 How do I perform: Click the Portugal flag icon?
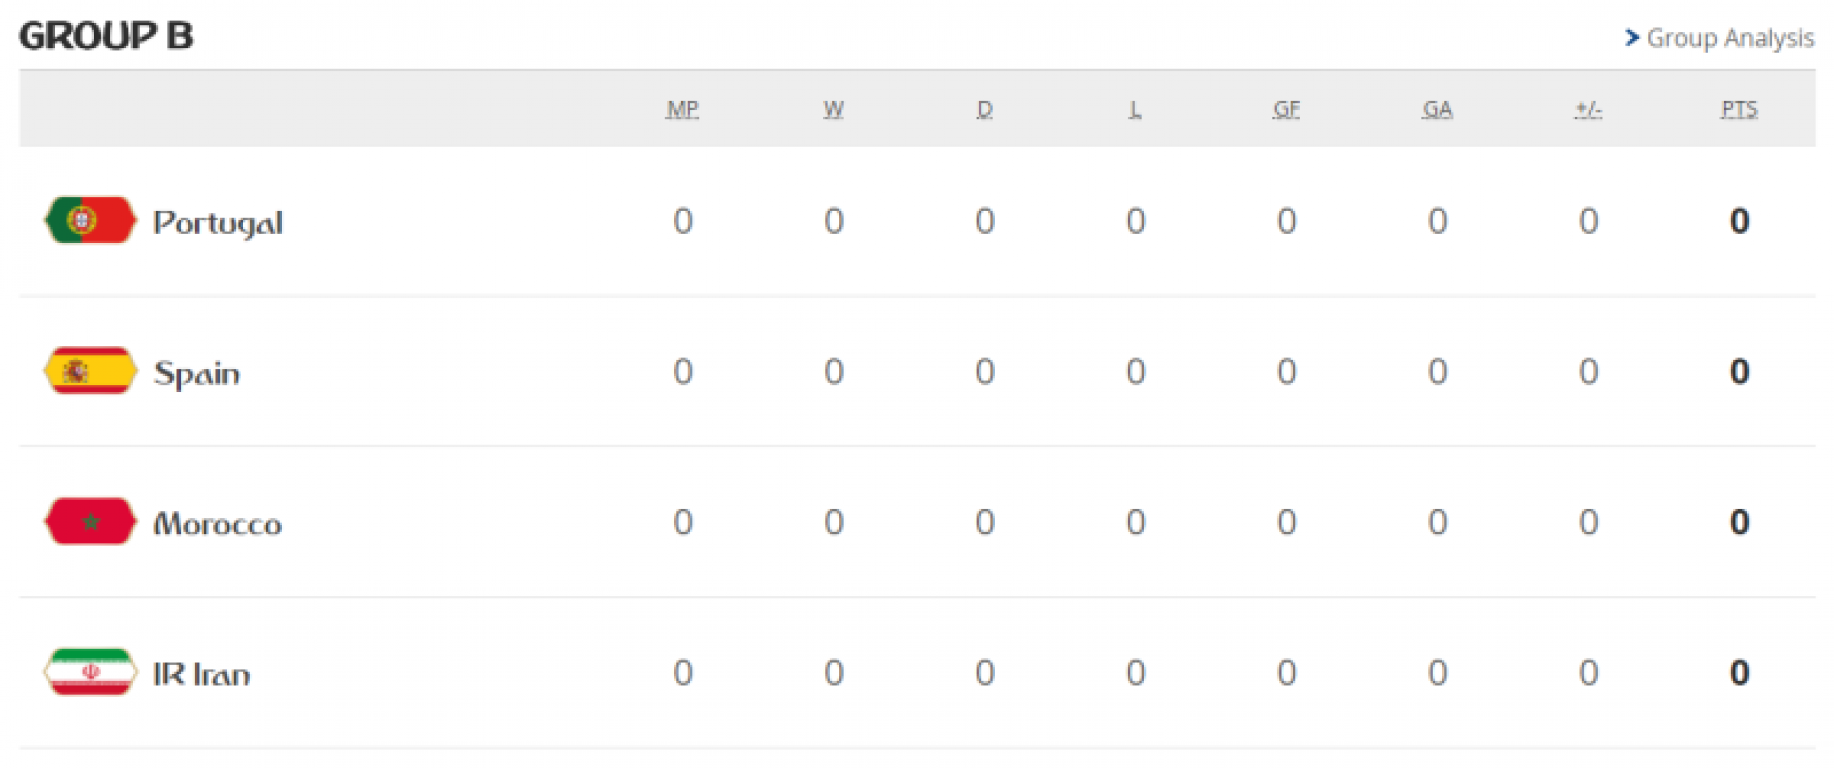pos(90,220)
